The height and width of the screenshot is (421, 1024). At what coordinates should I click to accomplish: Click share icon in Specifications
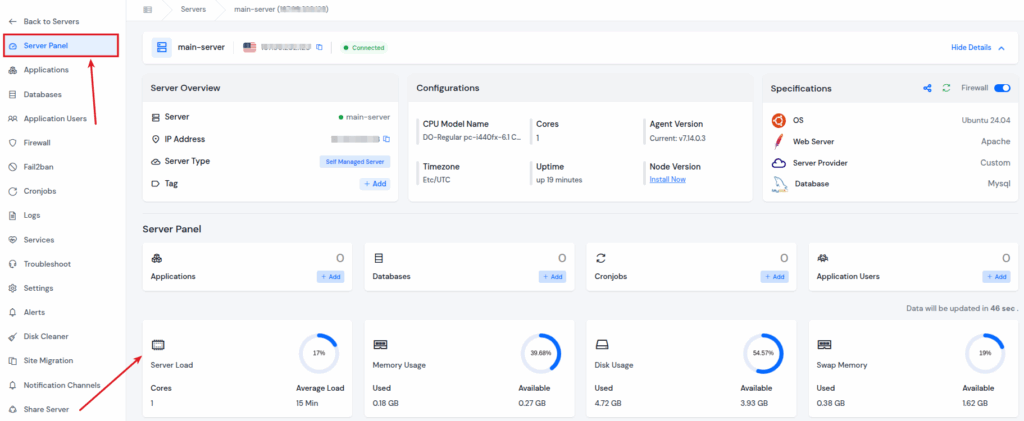[927, 88]
